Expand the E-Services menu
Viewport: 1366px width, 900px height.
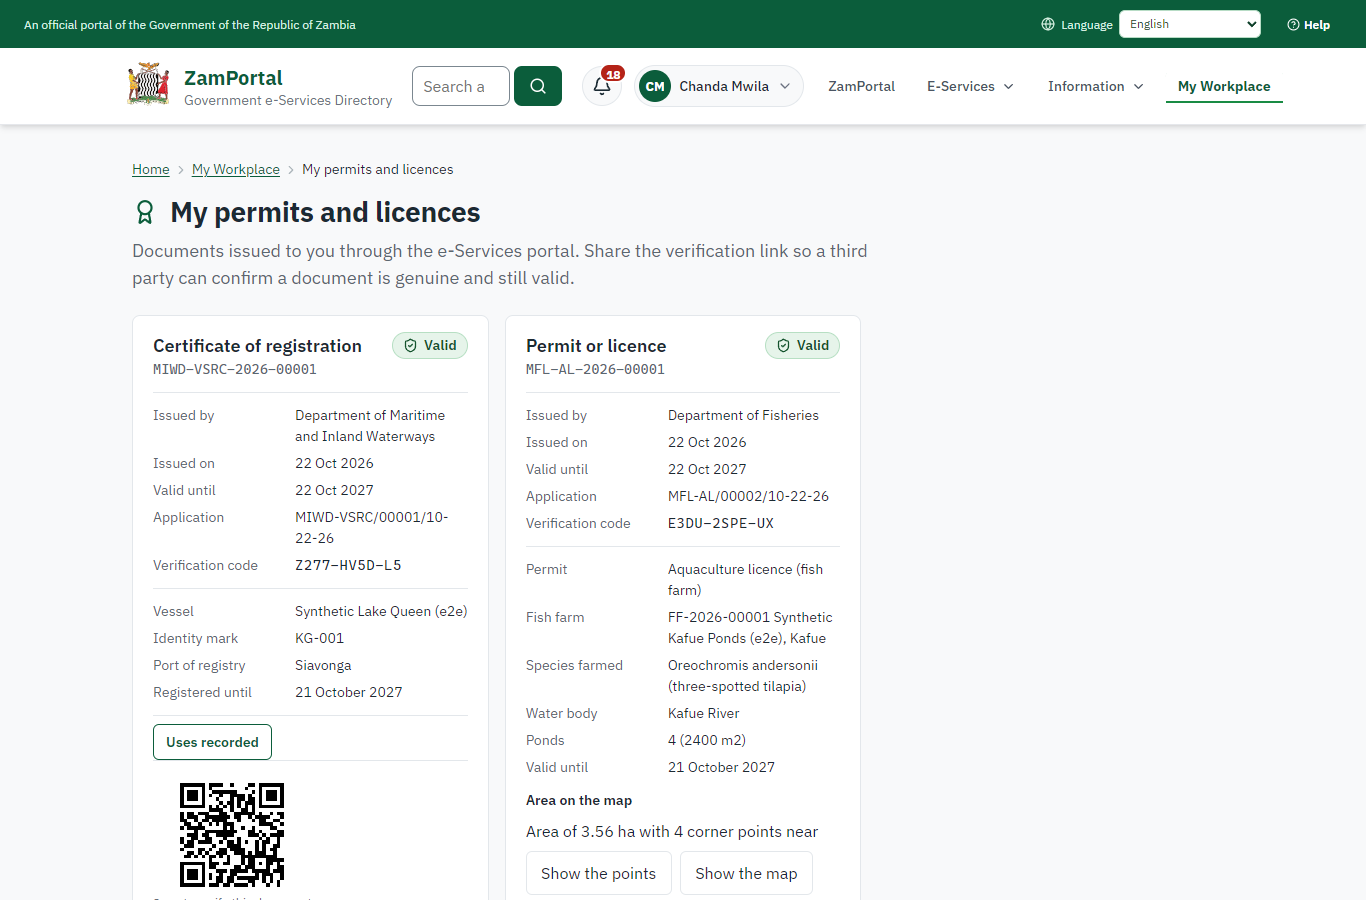click(x=970, y=86)
